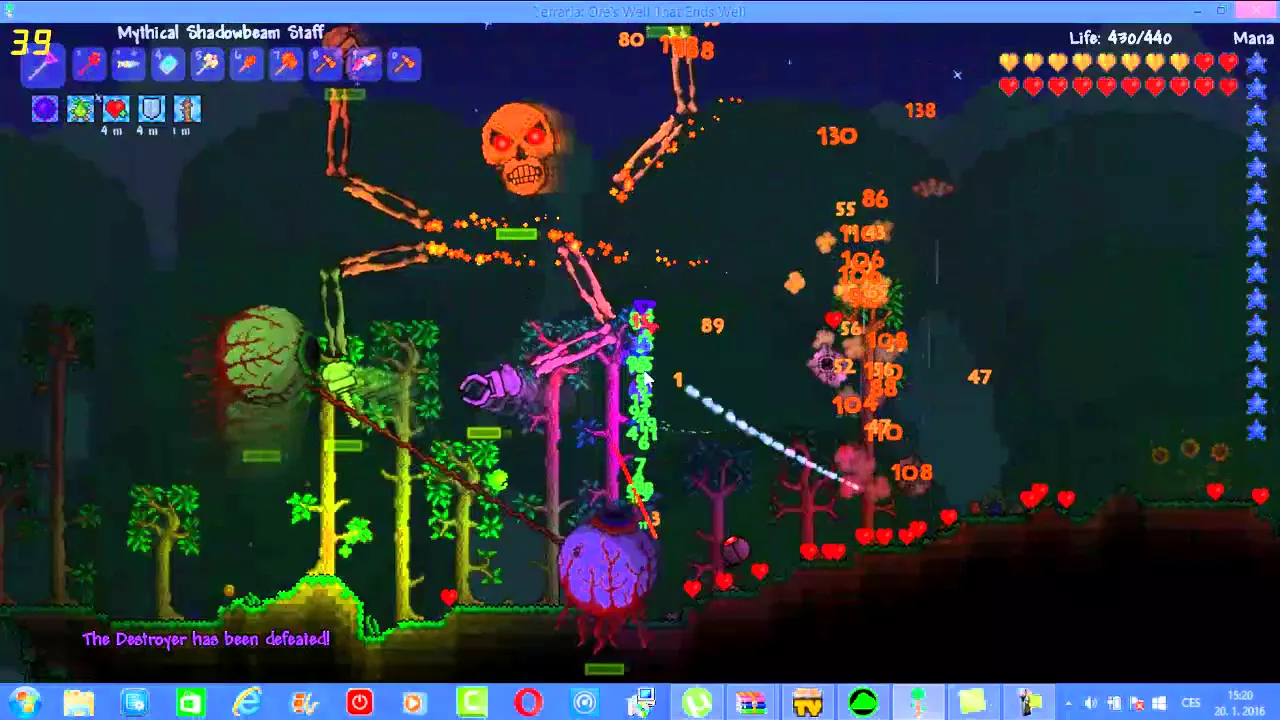Open the volume control in the tray
This screenshot has height=720, width=1280.
click(1091, 703)
